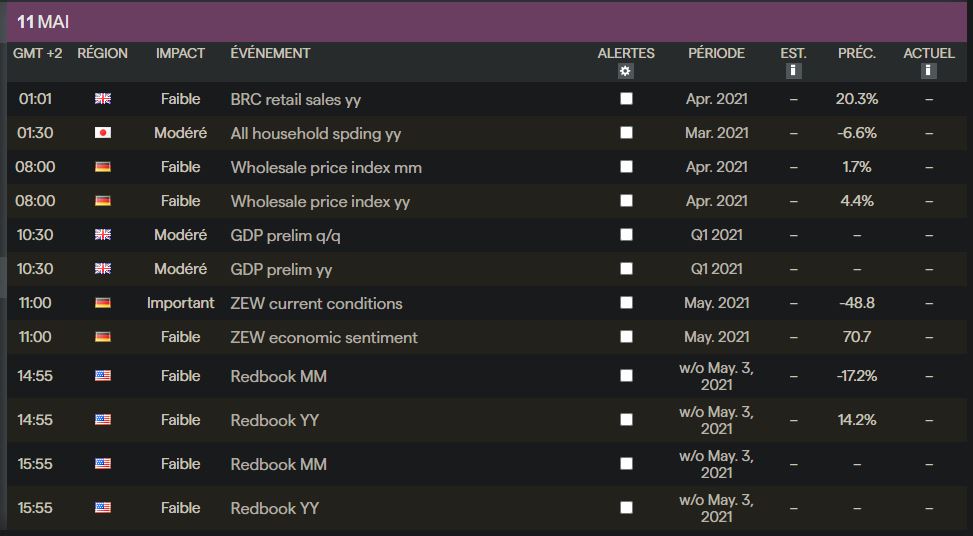Image resolution: width=973 pixels, height=536 pixels.
Task: Open the ZEW current conditions event
Action: click(x=316, y=303)
